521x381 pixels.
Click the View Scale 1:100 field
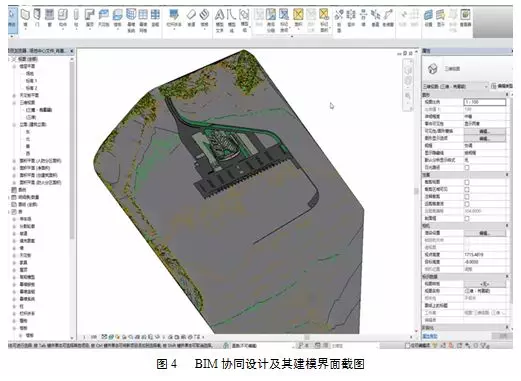coord(484,102)
